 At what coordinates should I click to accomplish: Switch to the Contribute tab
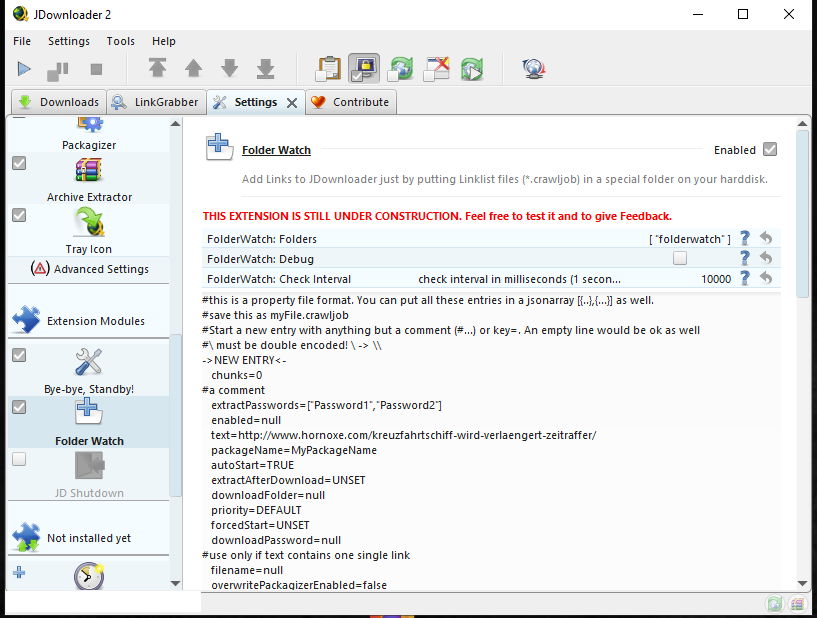351,102
